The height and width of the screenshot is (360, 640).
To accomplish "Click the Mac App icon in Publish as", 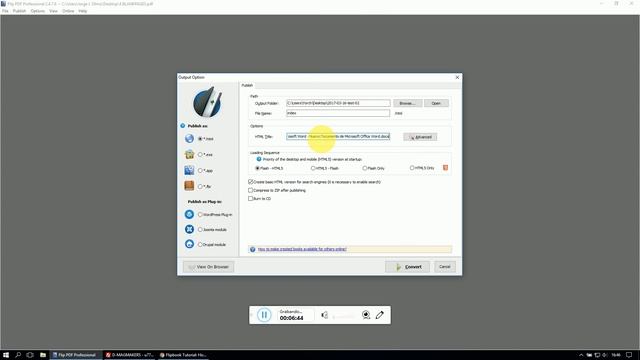I will (189, 170).
